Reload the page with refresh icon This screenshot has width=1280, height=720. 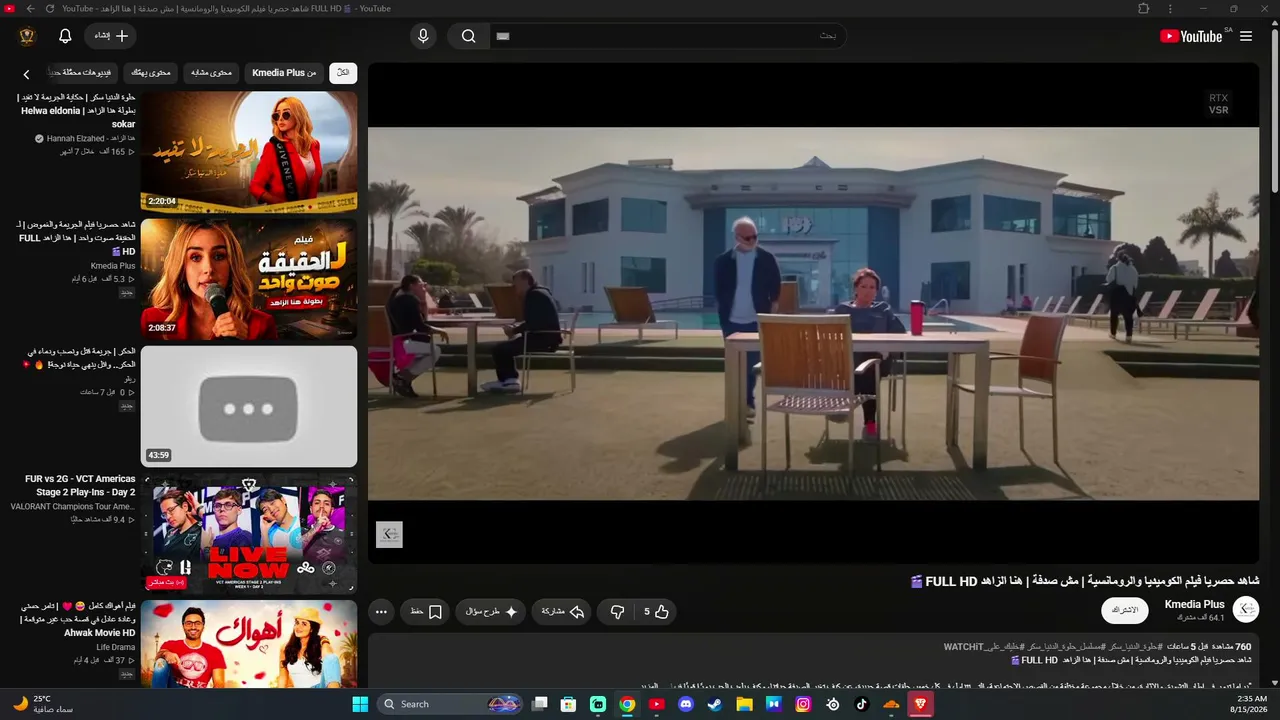[50, 9]
